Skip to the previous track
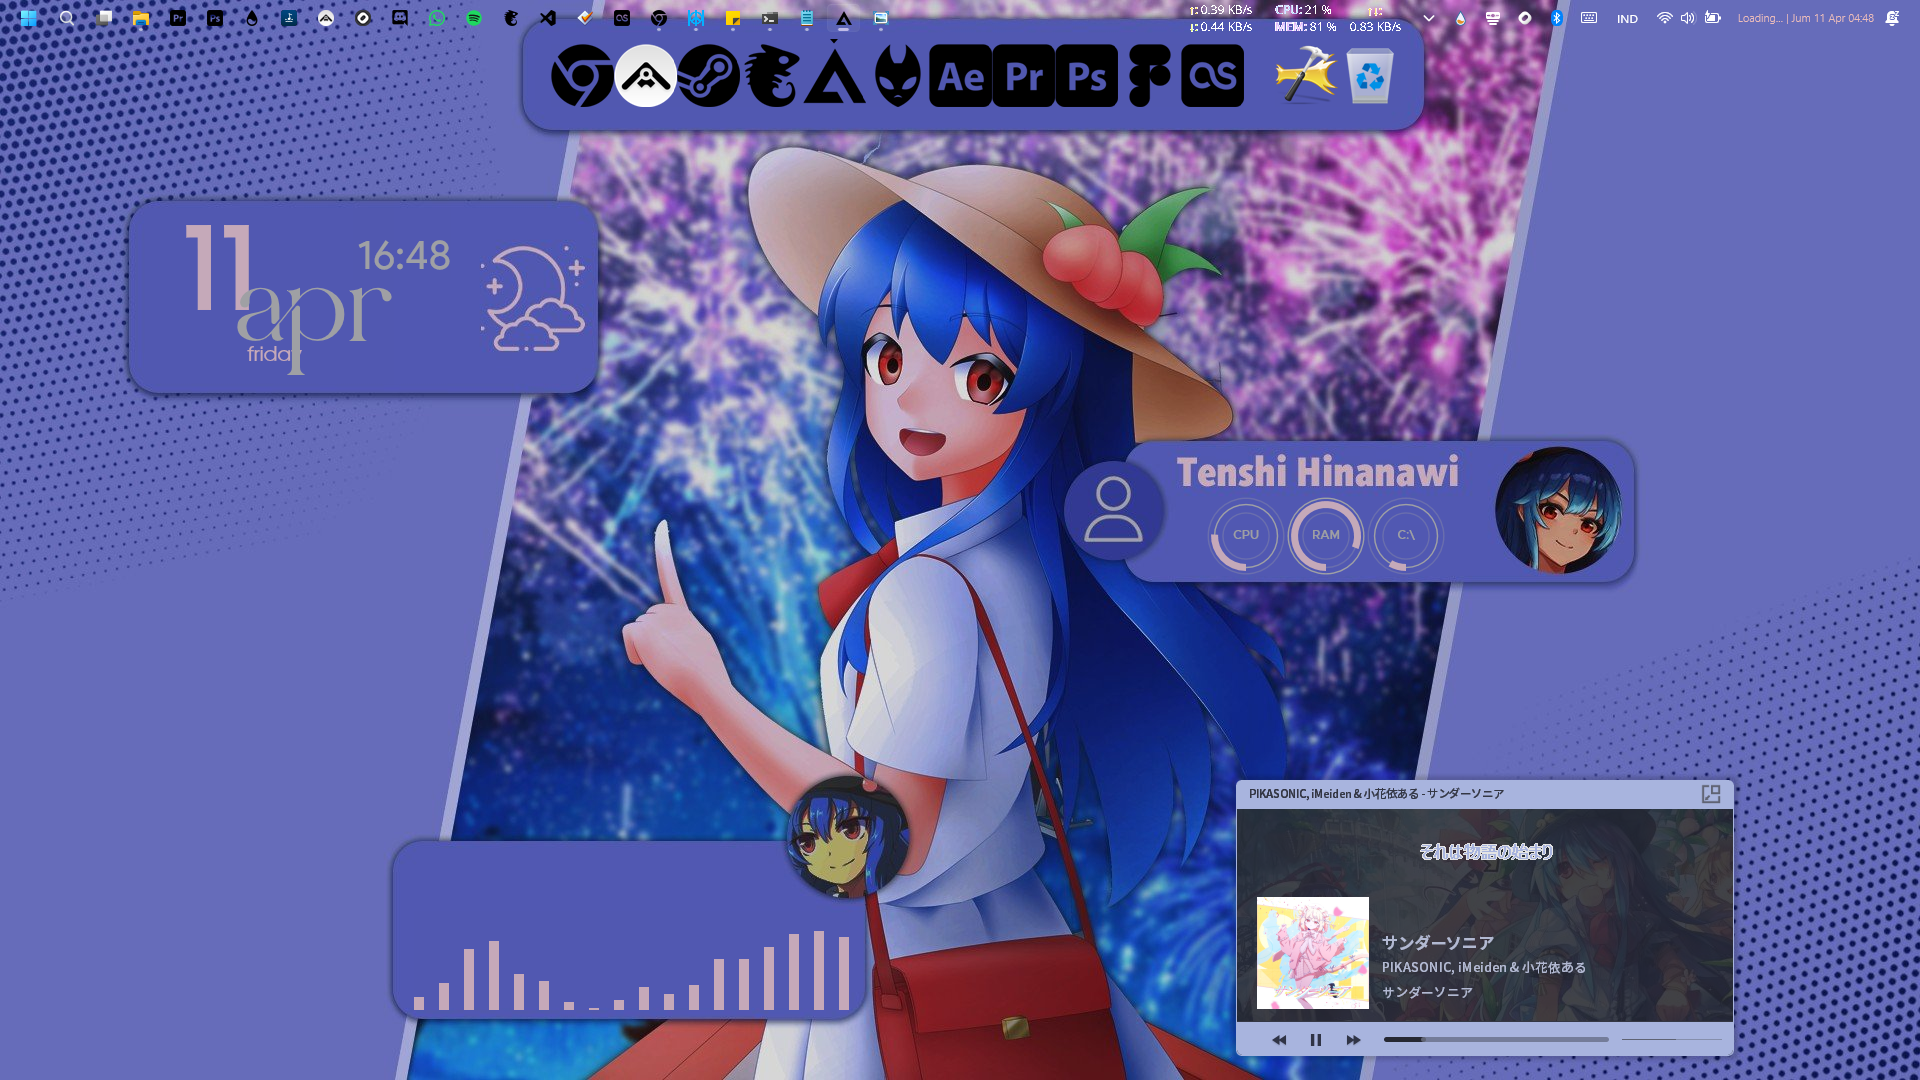The image size is (1920, 1080). pos(1279,1040)
